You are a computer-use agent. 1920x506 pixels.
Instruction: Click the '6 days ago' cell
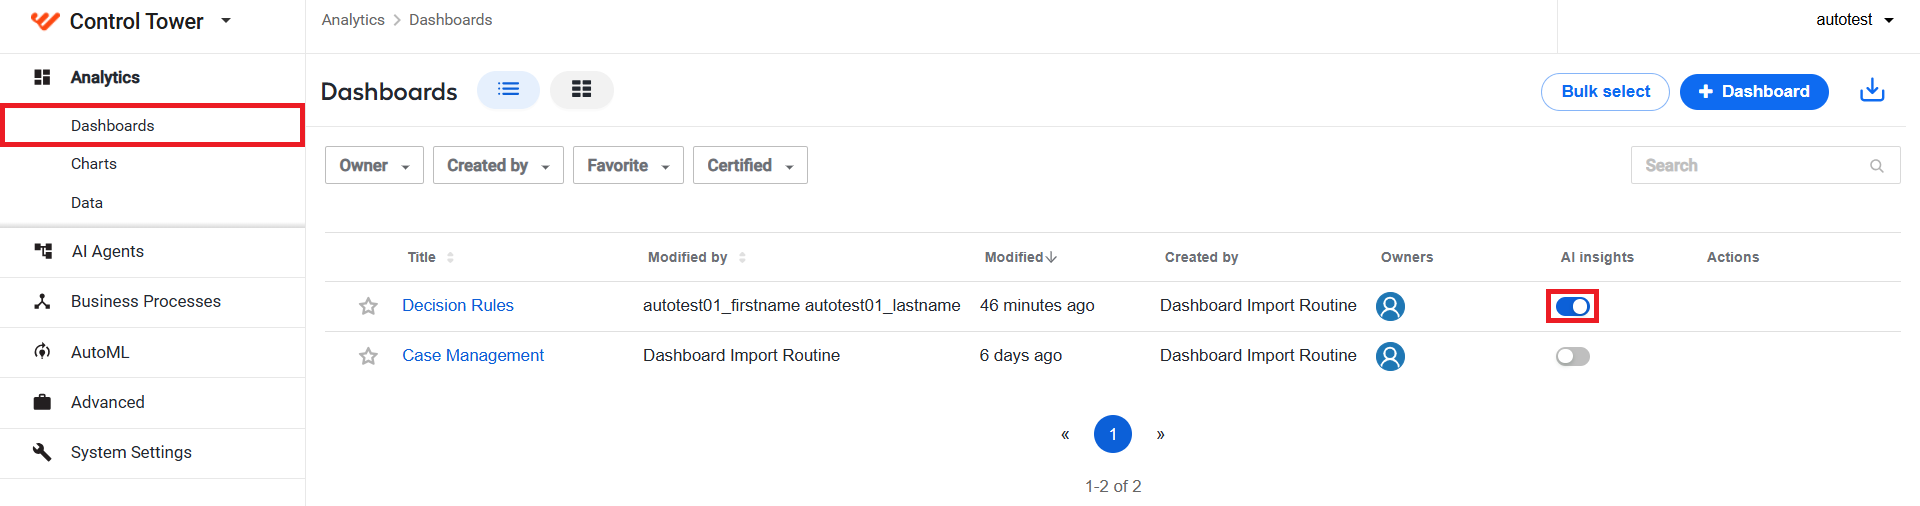point(1021,356)
